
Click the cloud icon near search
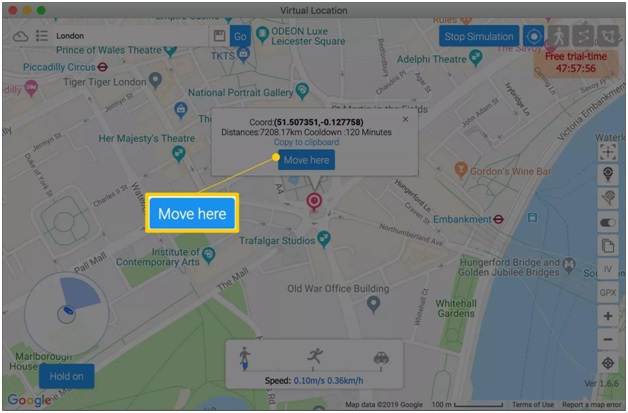pyautogui.click(x=20, y=36)
